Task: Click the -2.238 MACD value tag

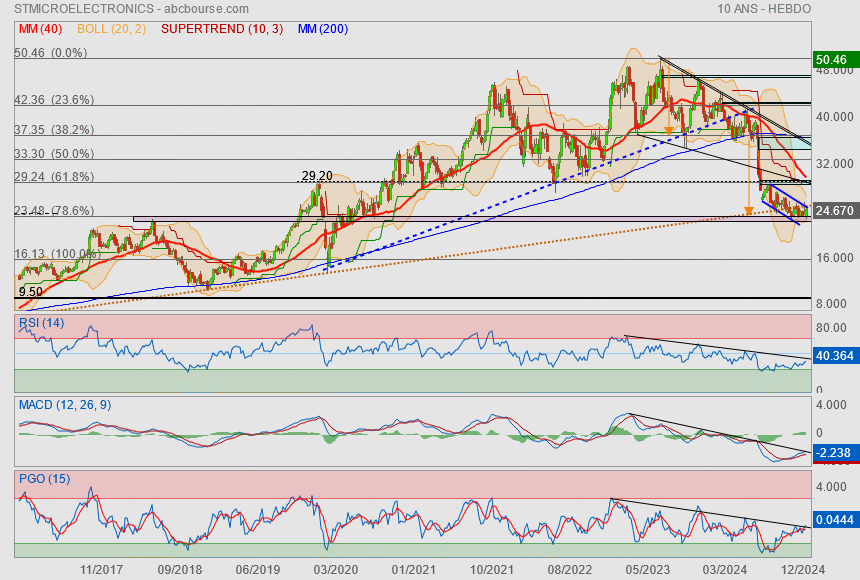Action: (x=835, y=453)
